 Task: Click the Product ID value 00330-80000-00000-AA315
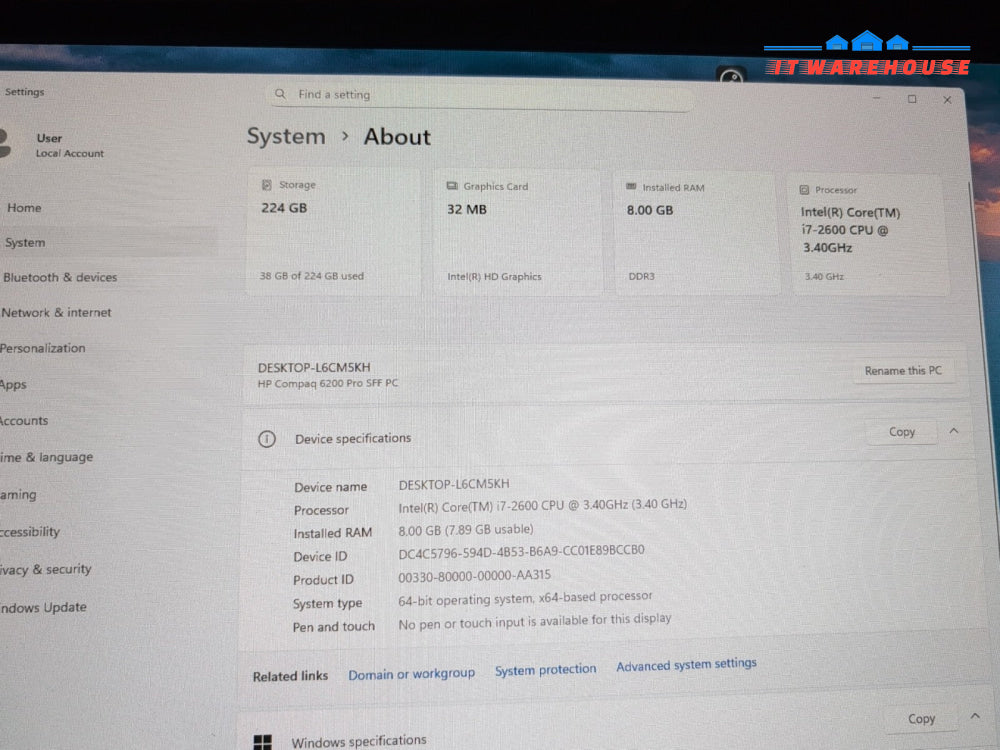[x=474, y=576]
